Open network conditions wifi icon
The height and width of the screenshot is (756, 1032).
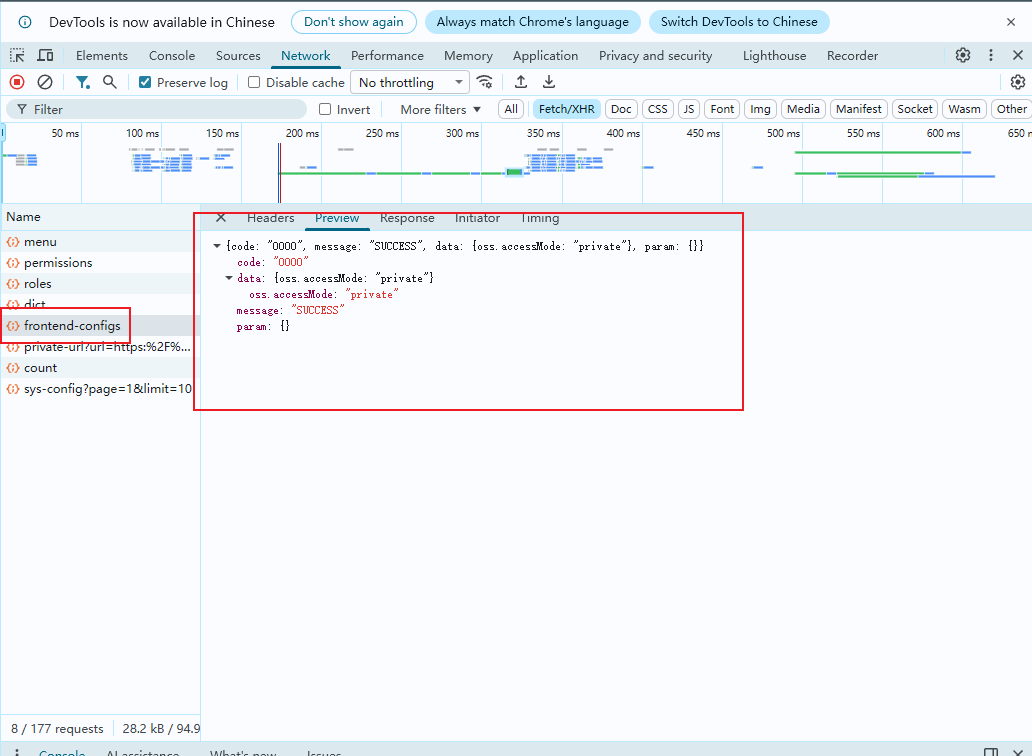click(x=485, y=83)
